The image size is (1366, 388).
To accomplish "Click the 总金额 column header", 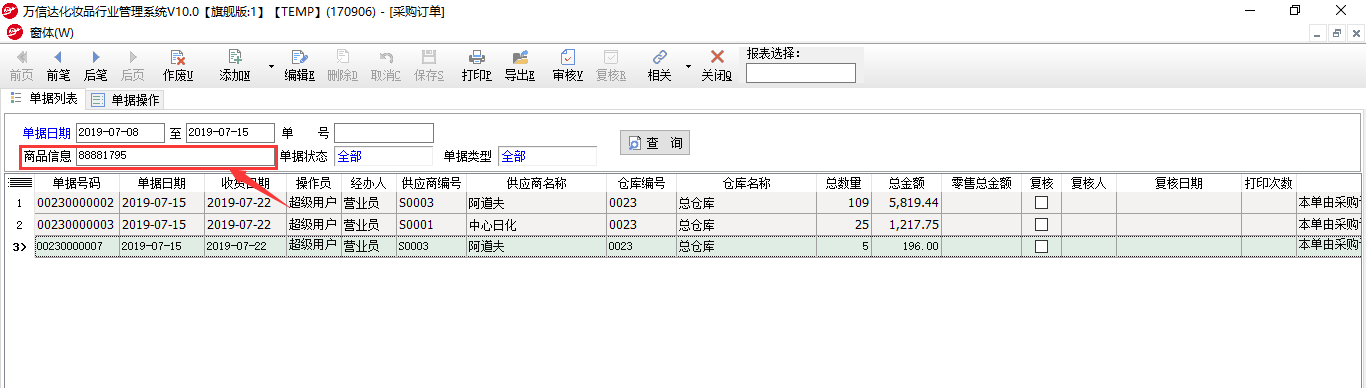I will coord(905,183).
